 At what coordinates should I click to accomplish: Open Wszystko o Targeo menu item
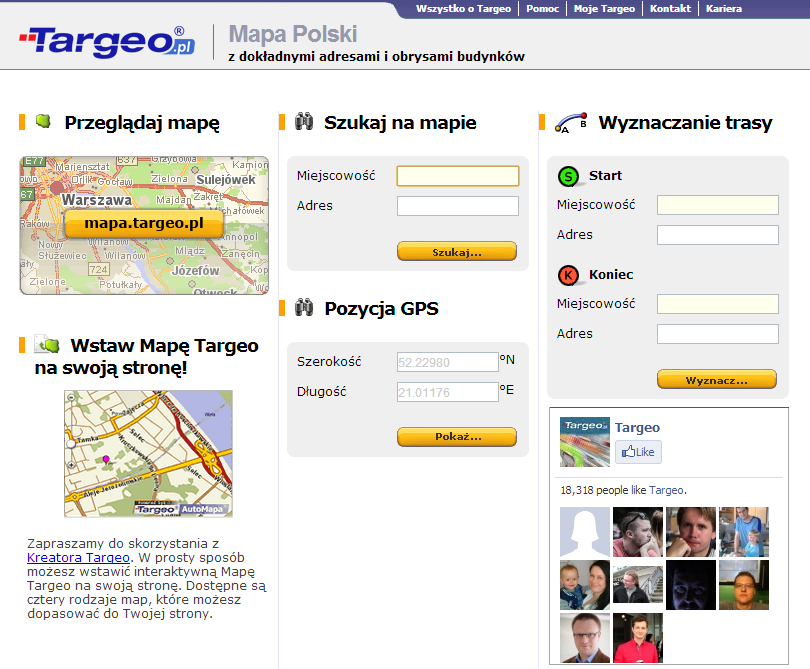point(463,9)
